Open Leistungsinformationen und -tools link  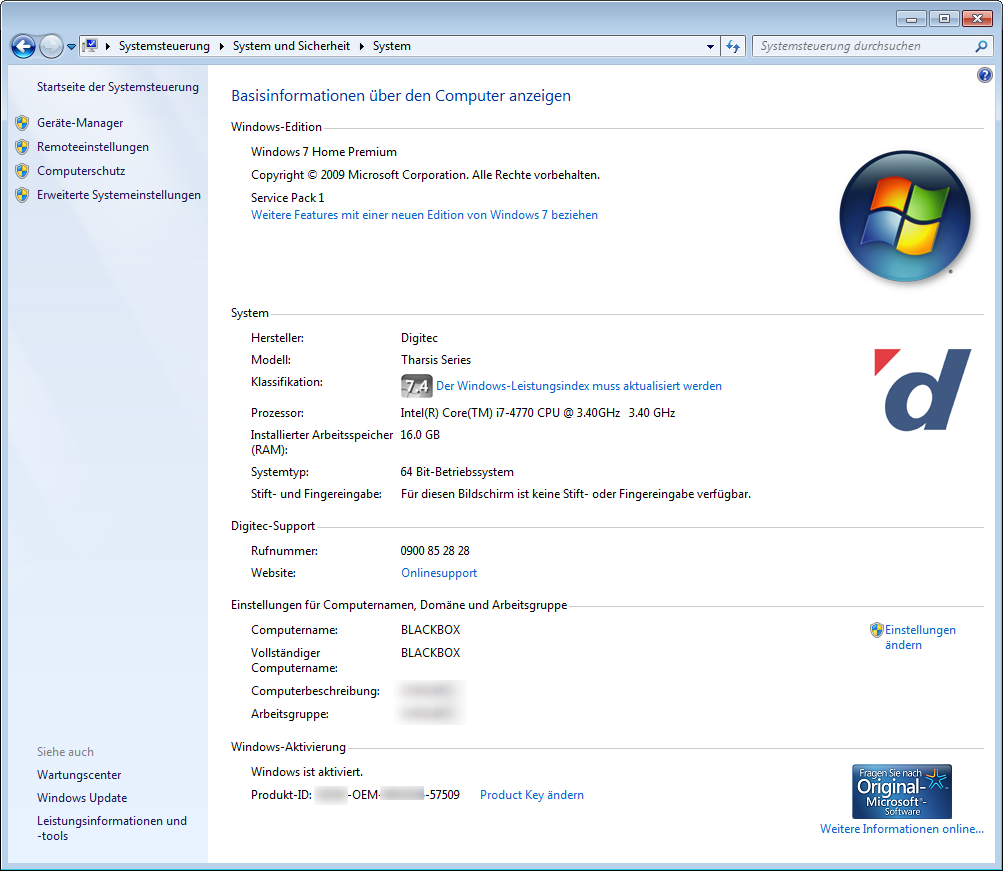[112, 828]
